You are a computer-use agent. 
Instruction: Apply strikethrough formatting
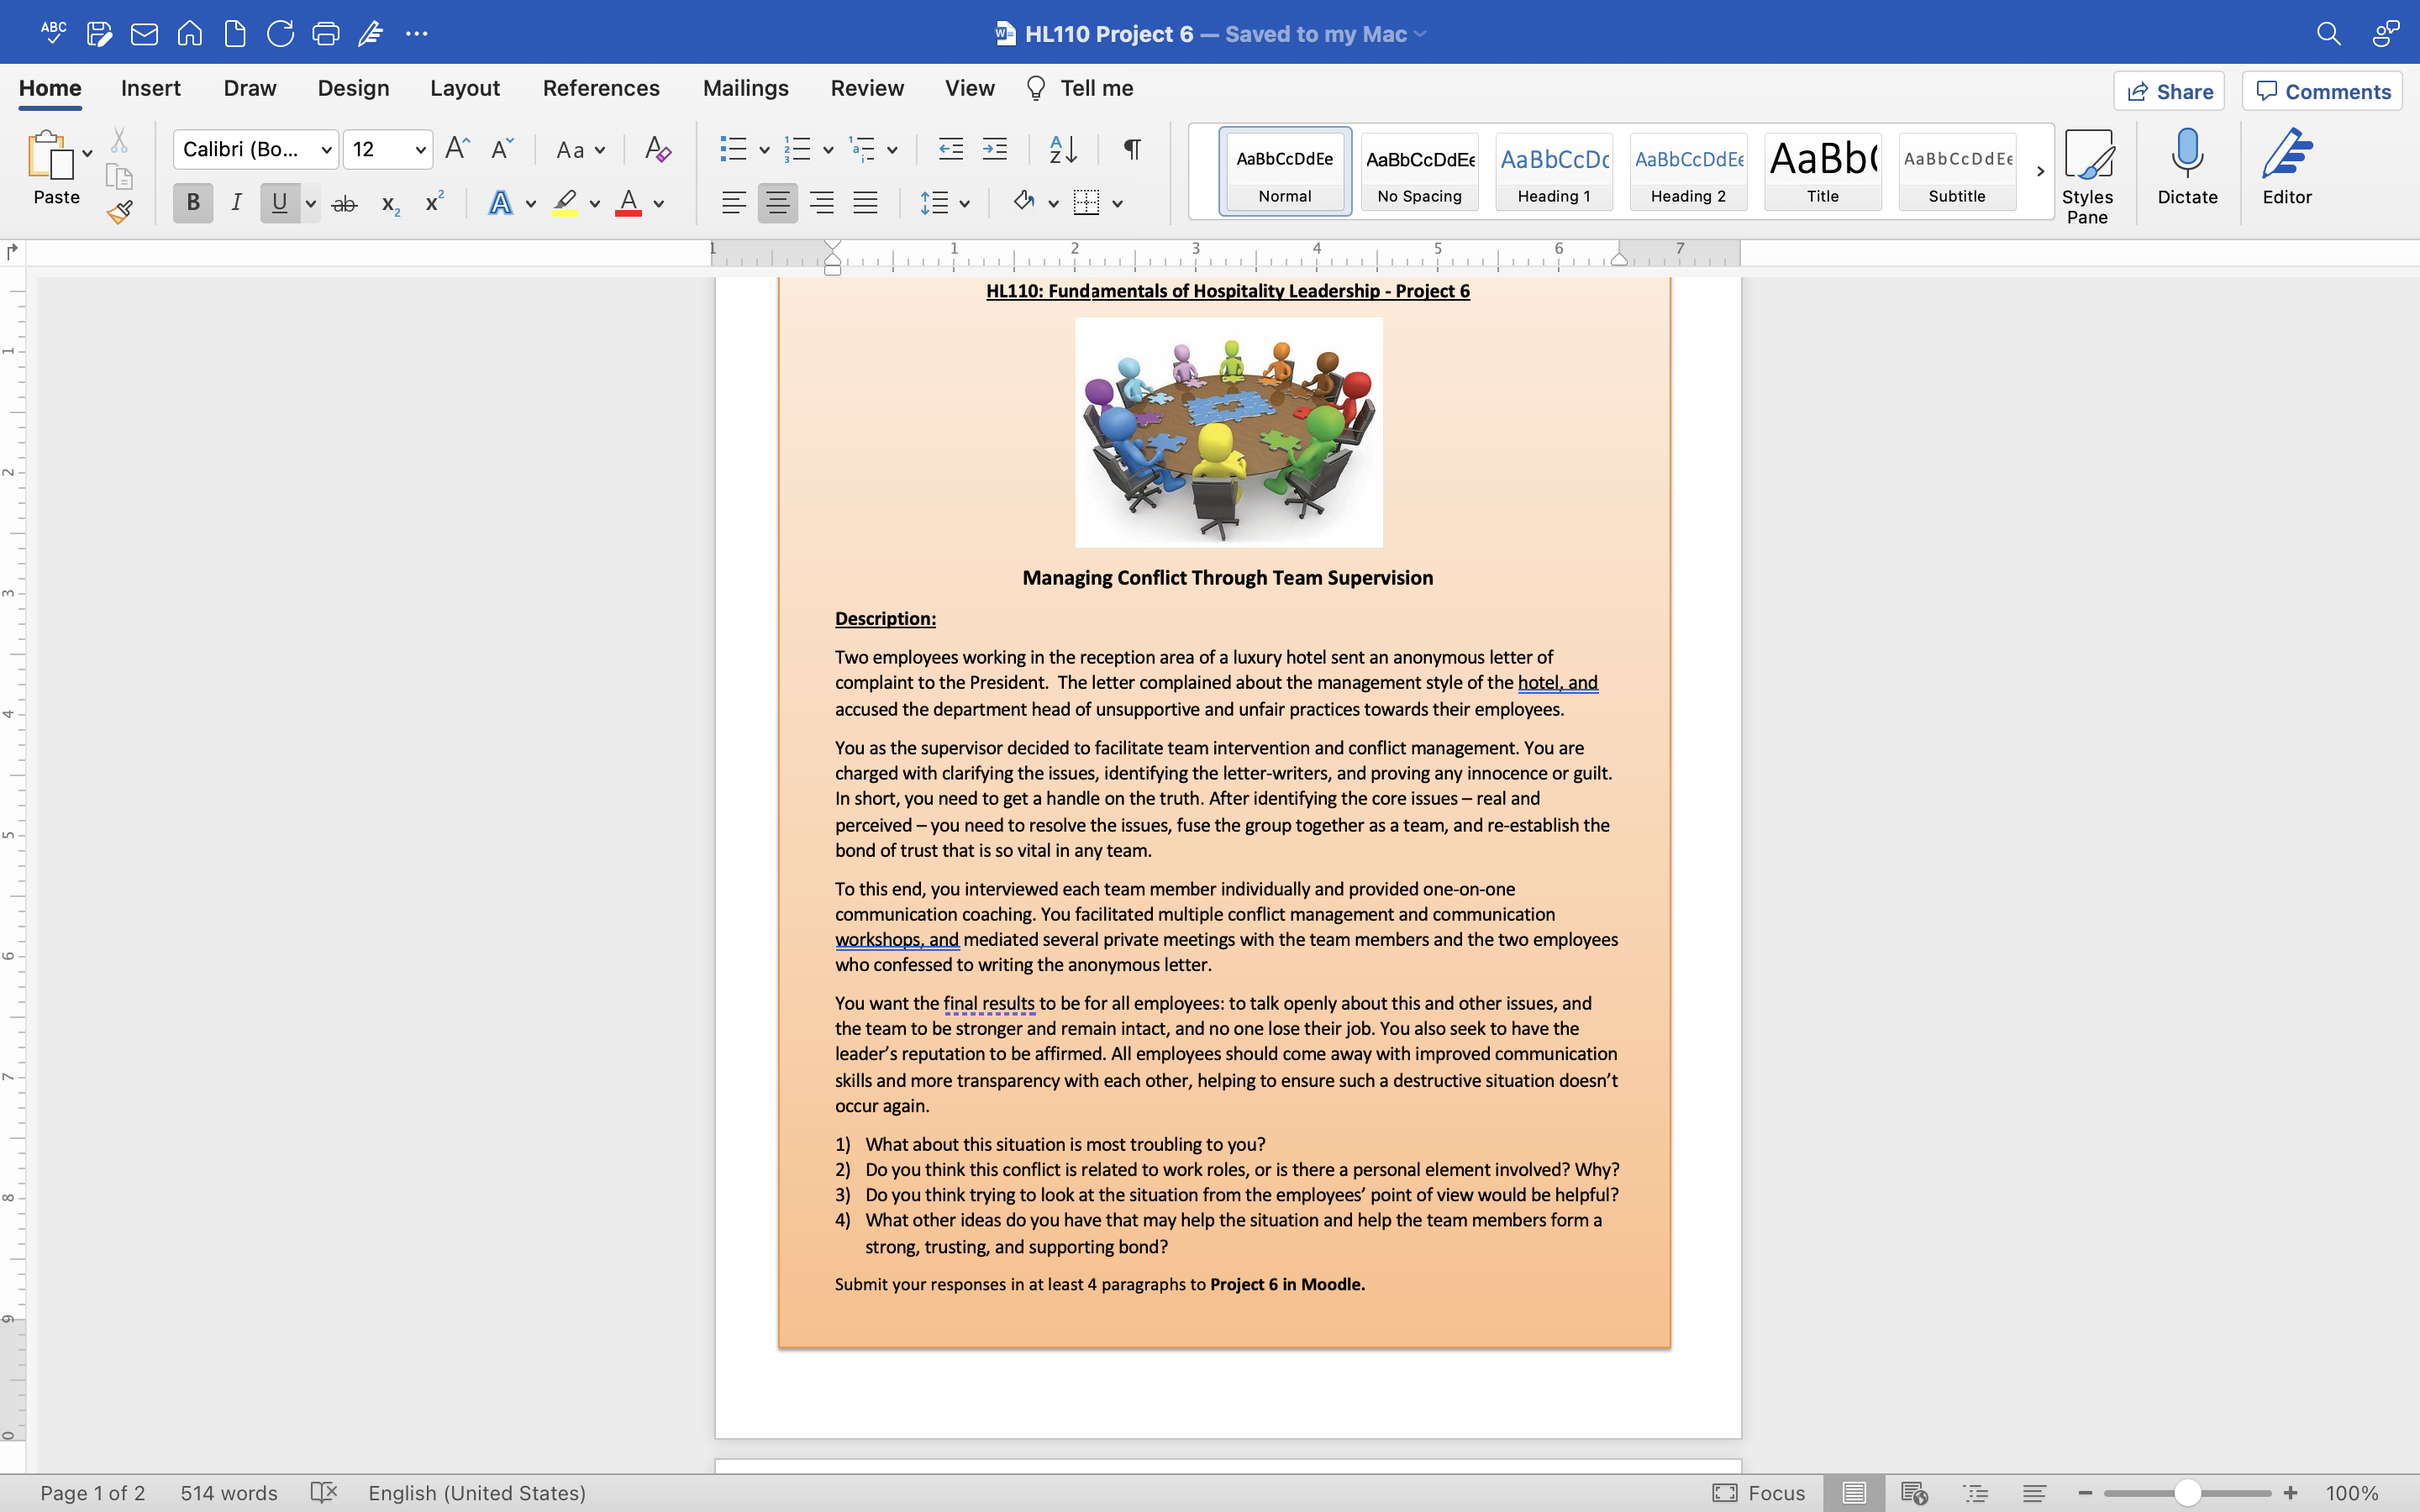344,204
